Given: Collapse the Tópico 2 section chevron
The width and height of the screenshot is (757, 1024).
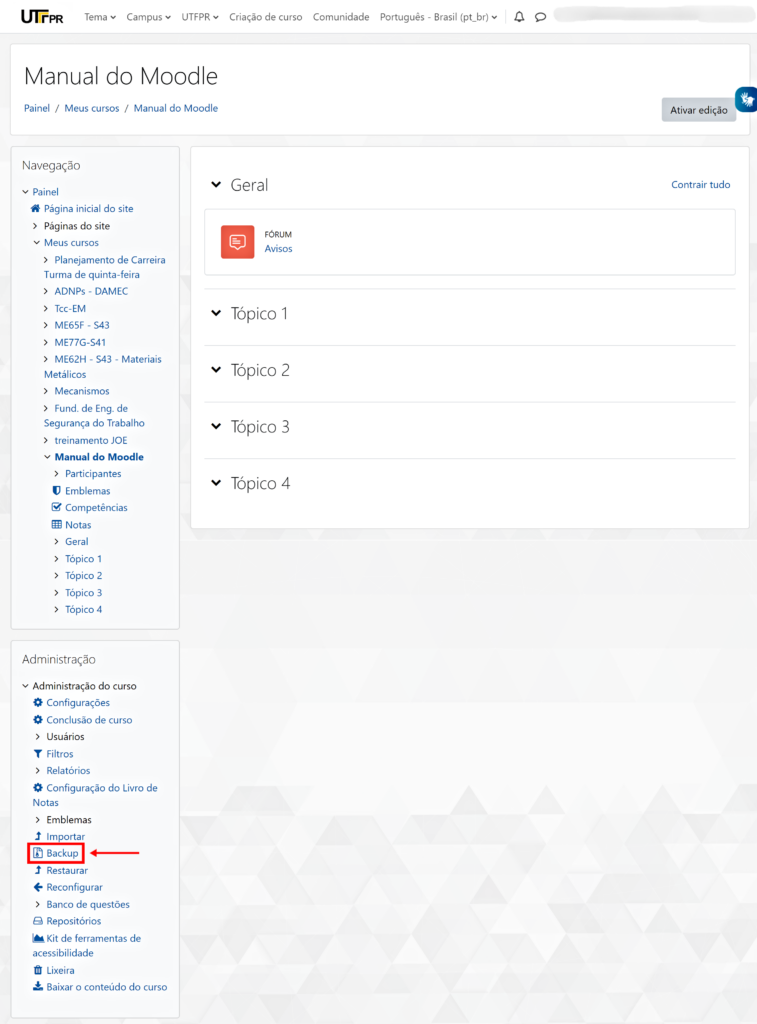Looking at the screenshot, I should point(216,370).
